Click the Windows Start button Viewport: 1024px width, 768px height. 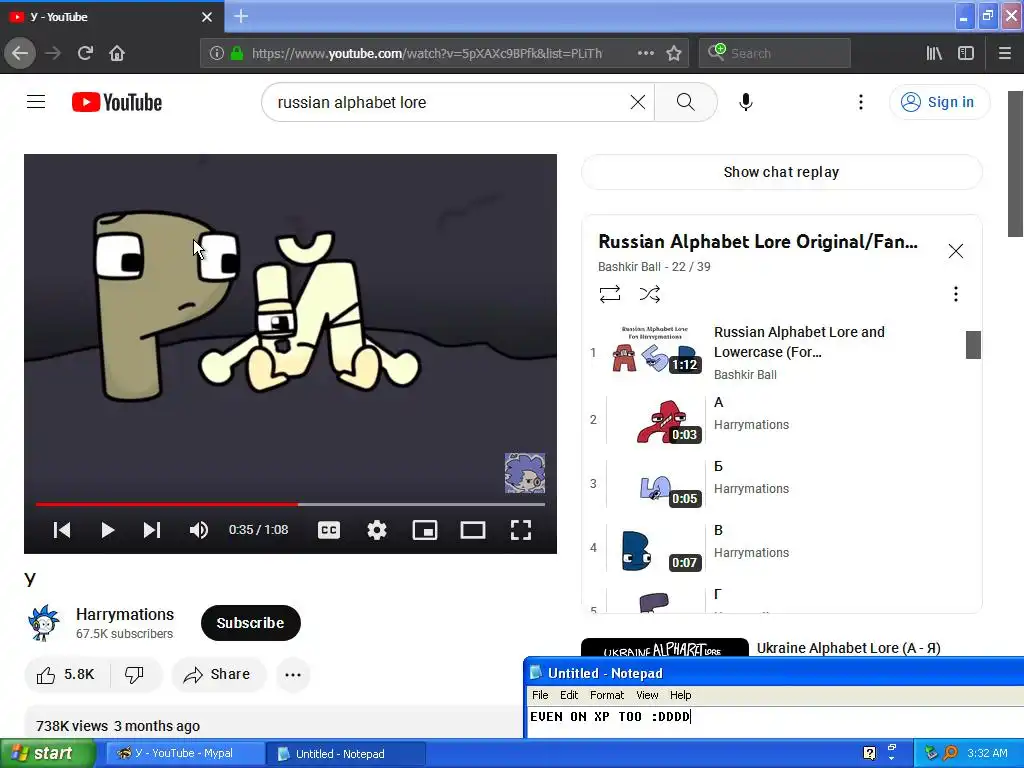[47, 754]
